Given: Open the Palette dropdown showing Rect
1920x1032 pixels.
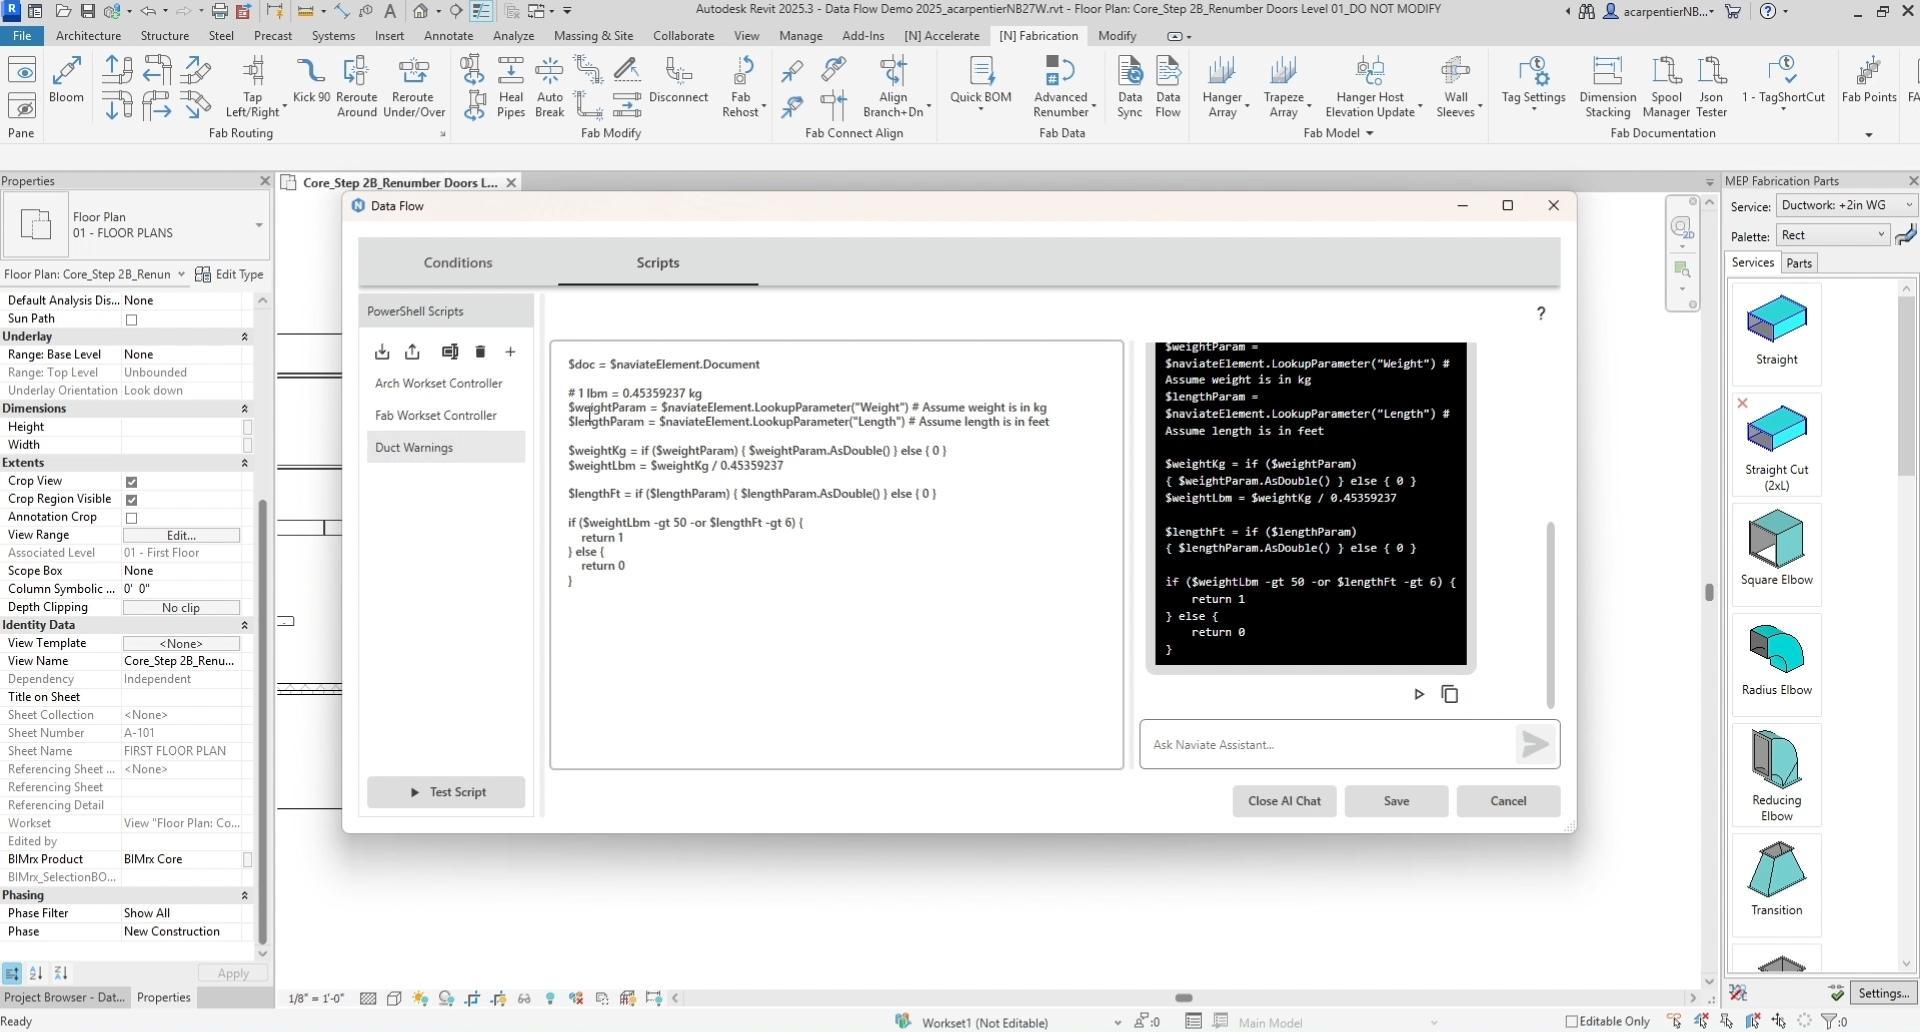Looking at the screenshot, I should coord(1832,235).
